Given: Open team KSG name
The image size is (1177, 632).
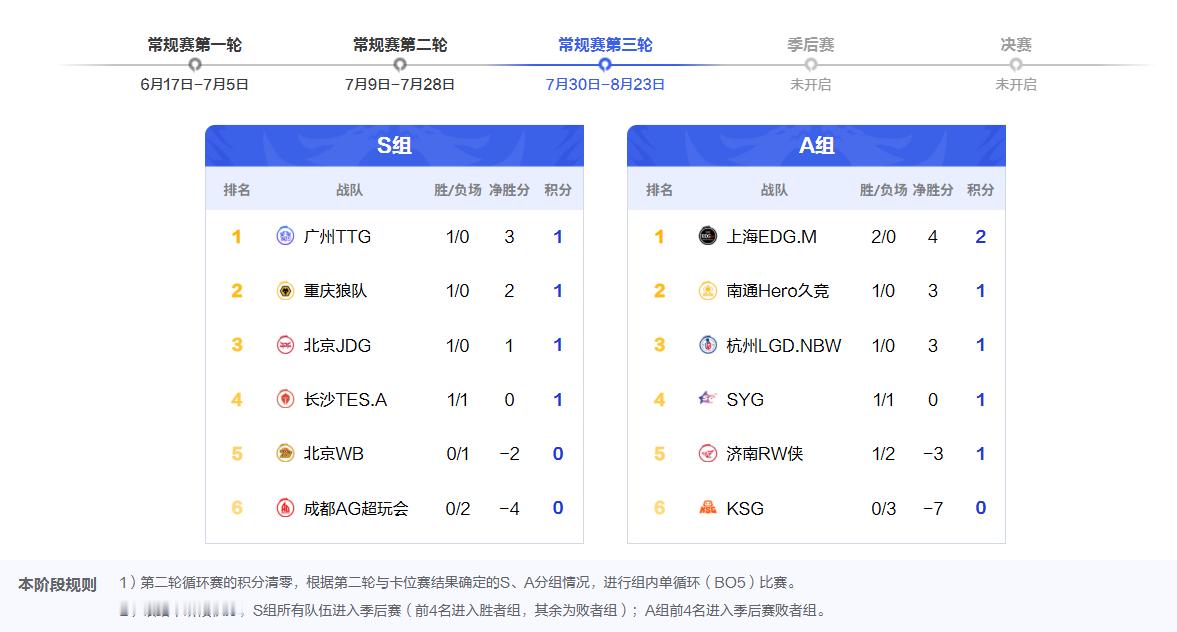Looking at the screenshot, I should pos(745,508).
